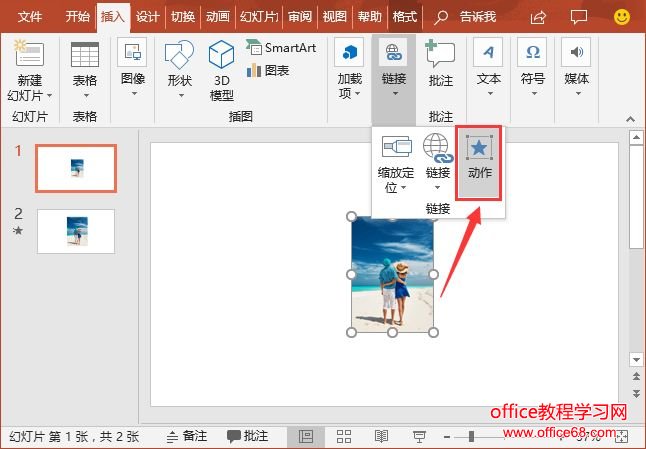
Task: Go to next slide double-arrow button
Action: (x=636, y=393)
